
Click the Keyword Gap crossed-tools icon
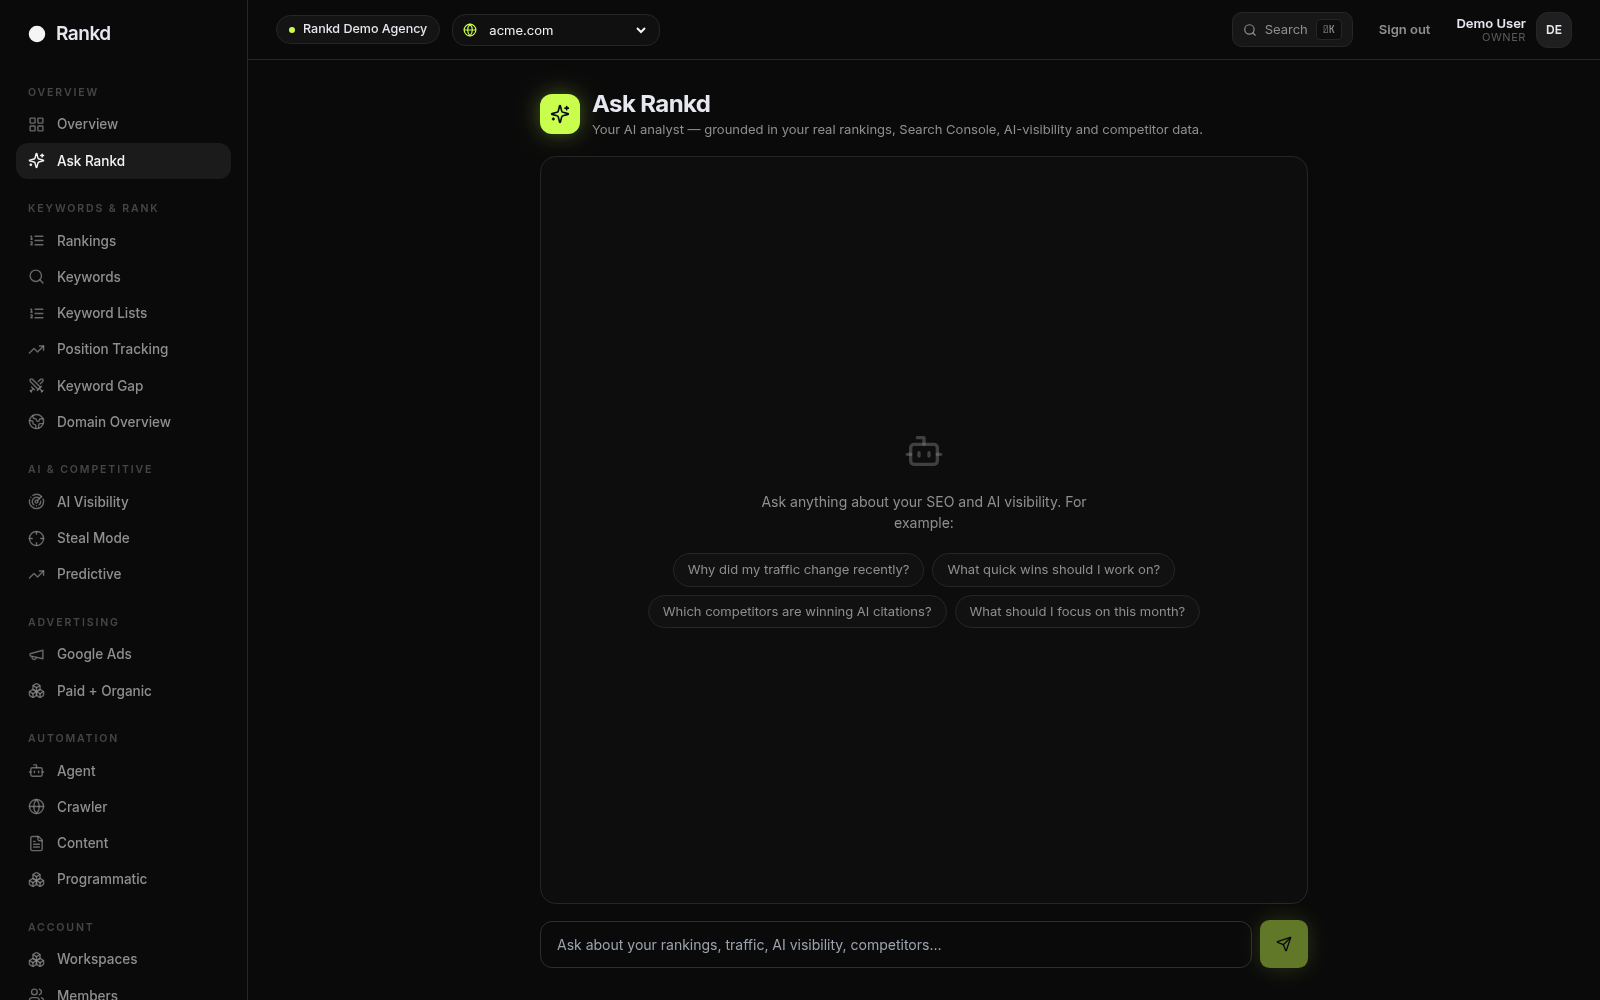coord(37,386)
